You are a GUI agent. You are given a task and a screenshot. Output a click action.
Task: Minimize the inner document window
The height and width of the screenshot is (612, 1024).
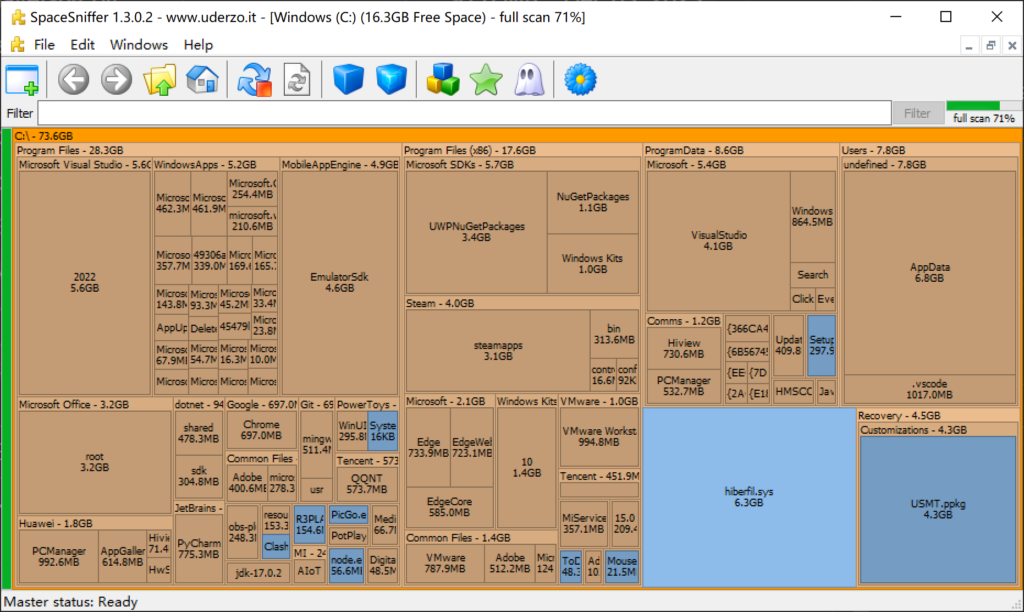tap(969, 45)
